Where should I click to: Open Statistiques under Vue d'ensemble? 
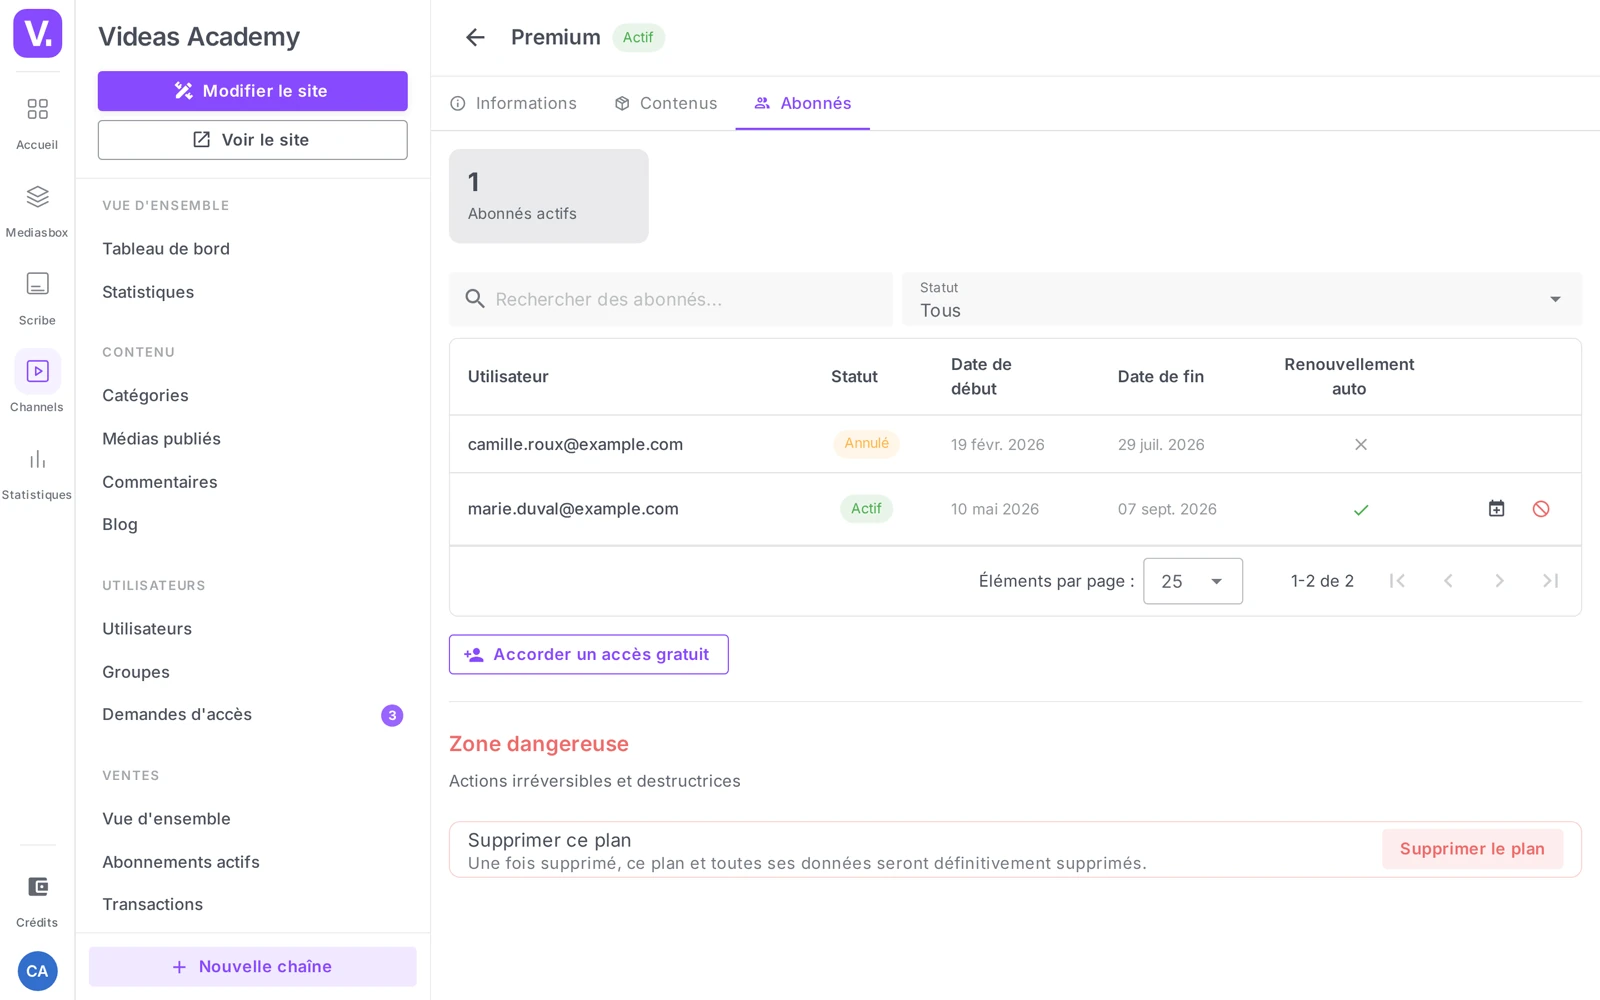[x=148, y=292]
